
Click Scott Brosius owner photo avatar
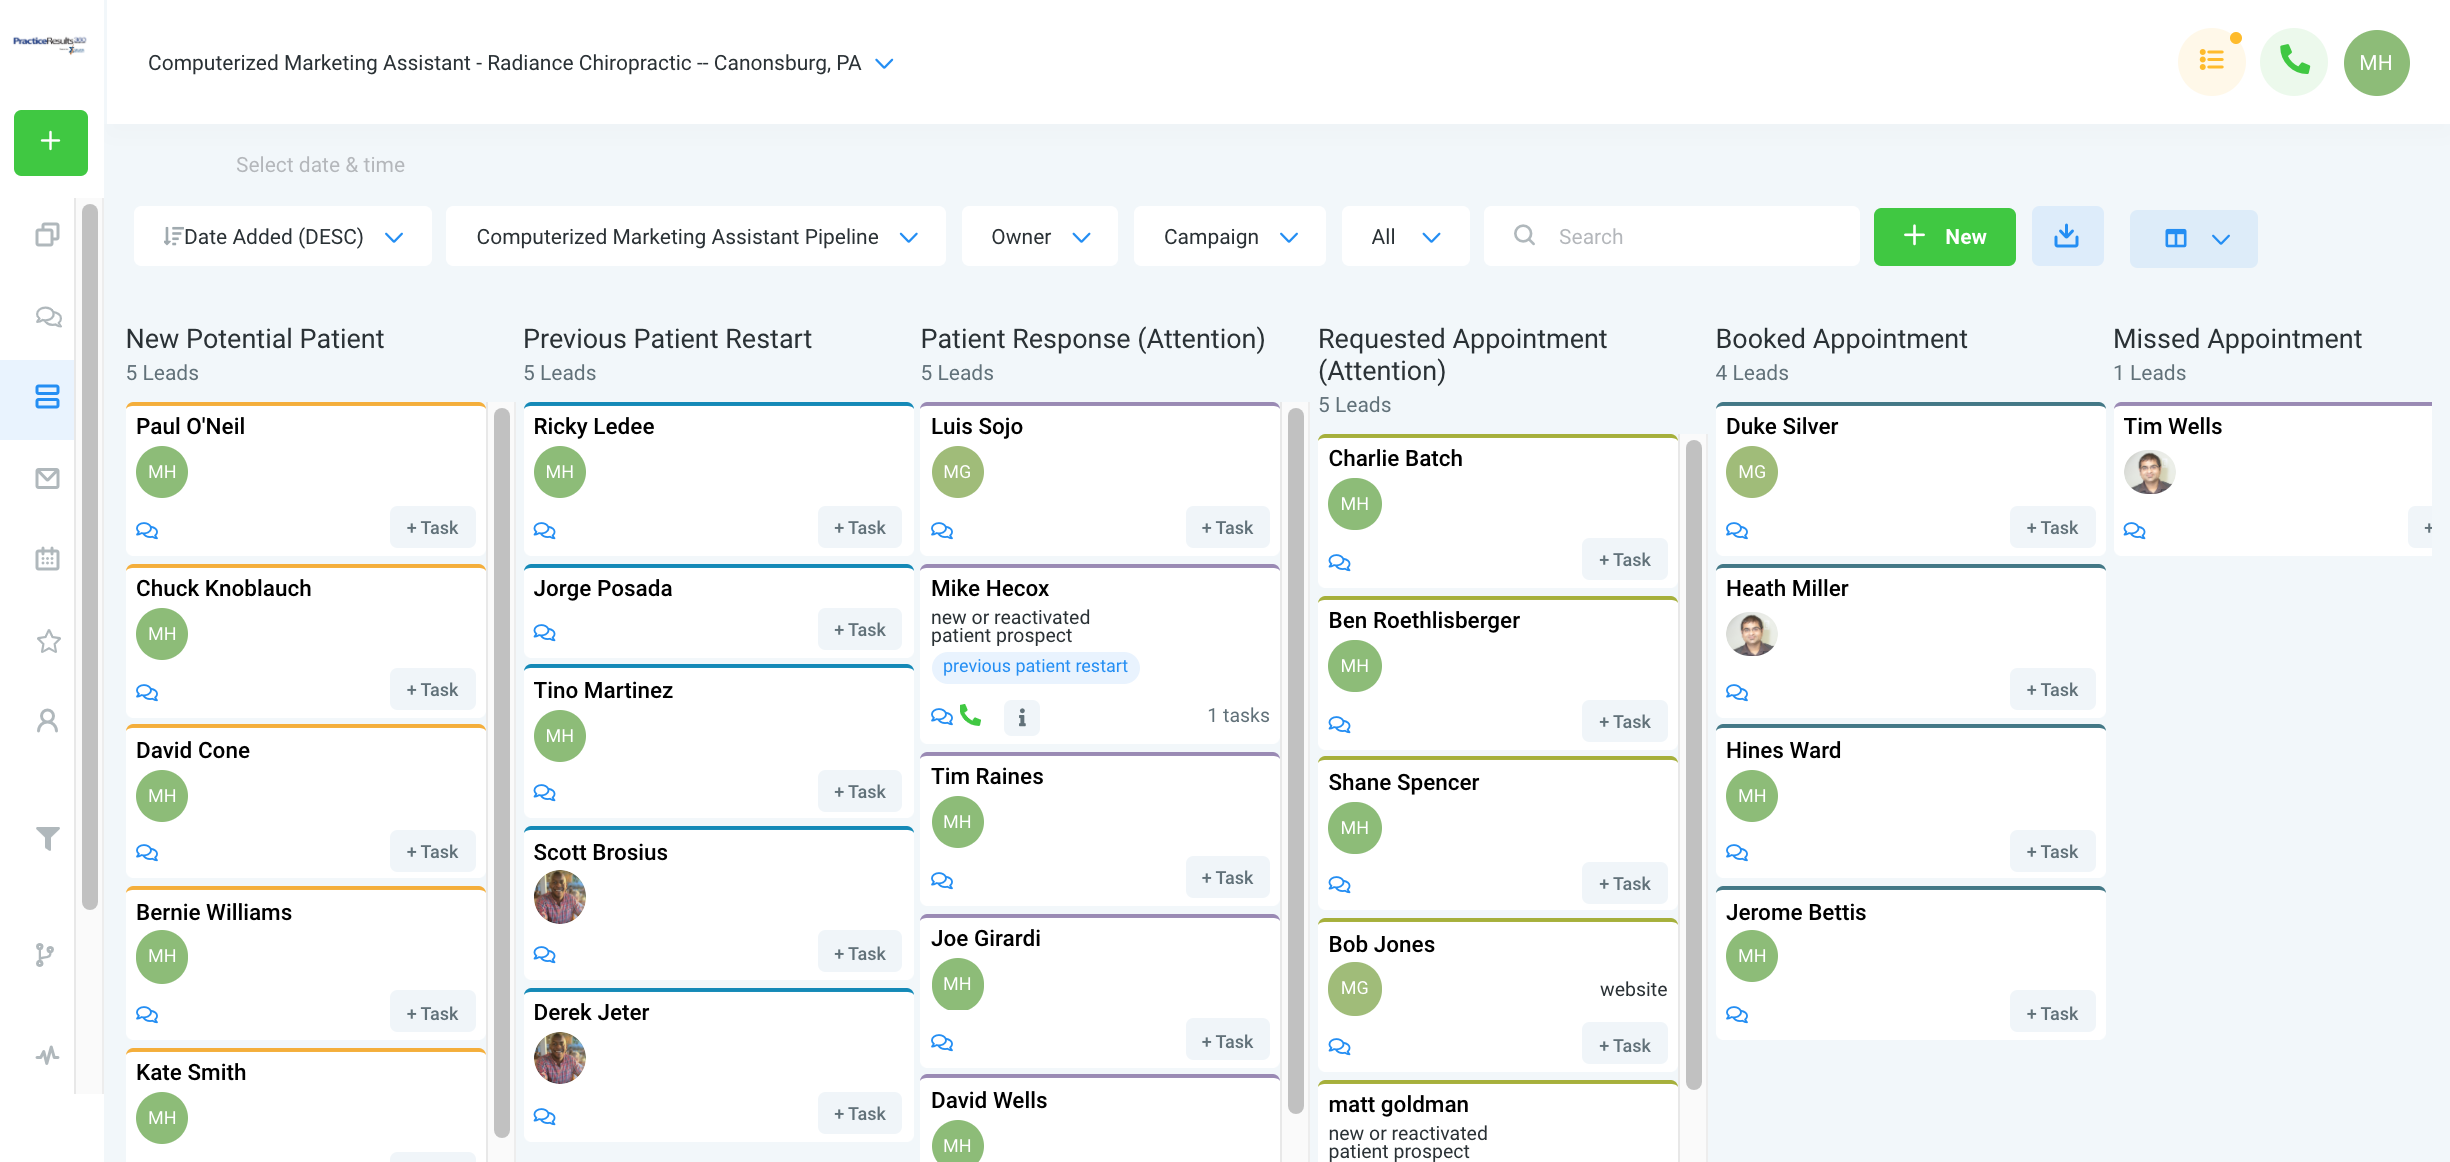[x=559, y=897]
